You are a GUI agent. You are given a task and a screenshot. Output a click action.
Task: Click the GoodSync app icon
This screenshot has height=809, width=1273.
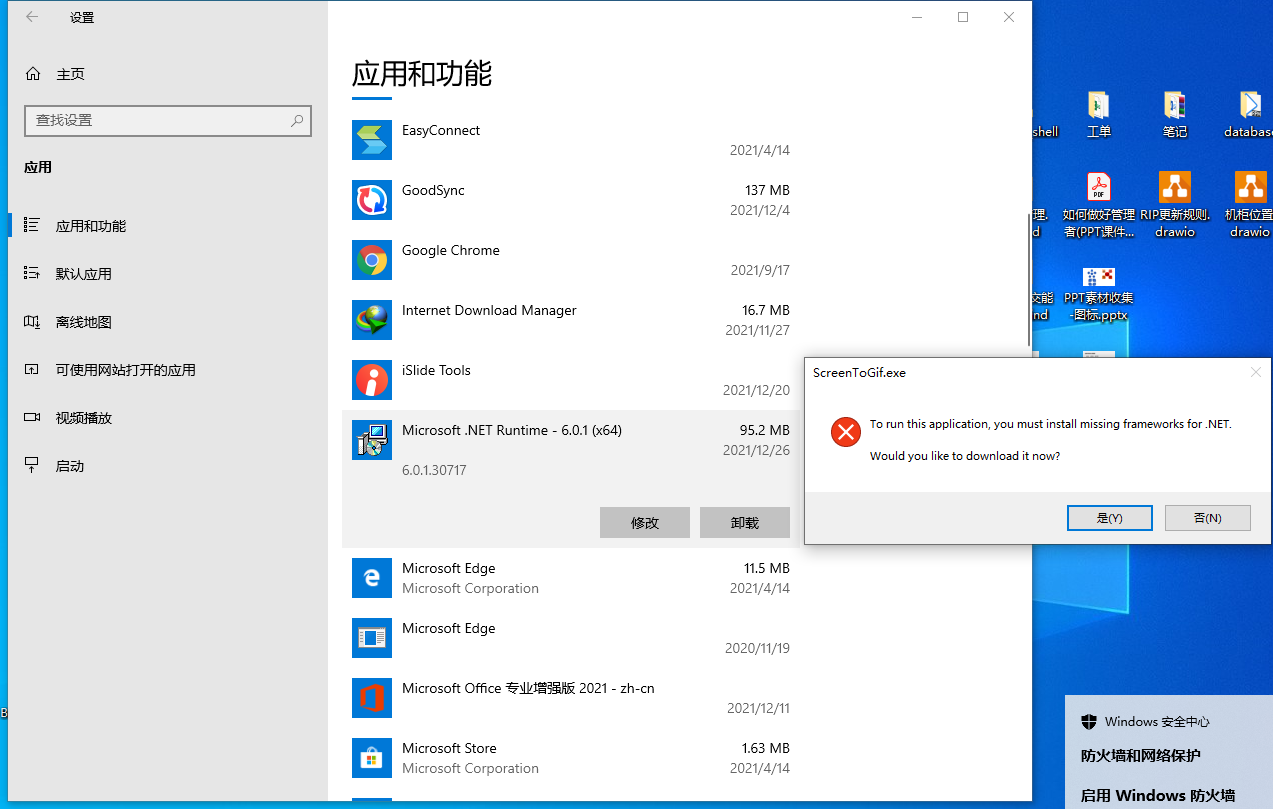[372, 200]
